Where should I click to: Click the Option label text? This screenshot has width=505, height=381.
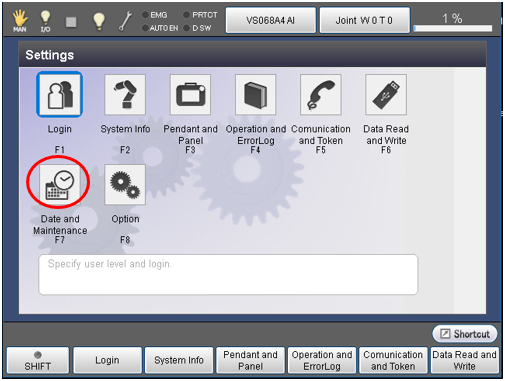coord(125,219)
